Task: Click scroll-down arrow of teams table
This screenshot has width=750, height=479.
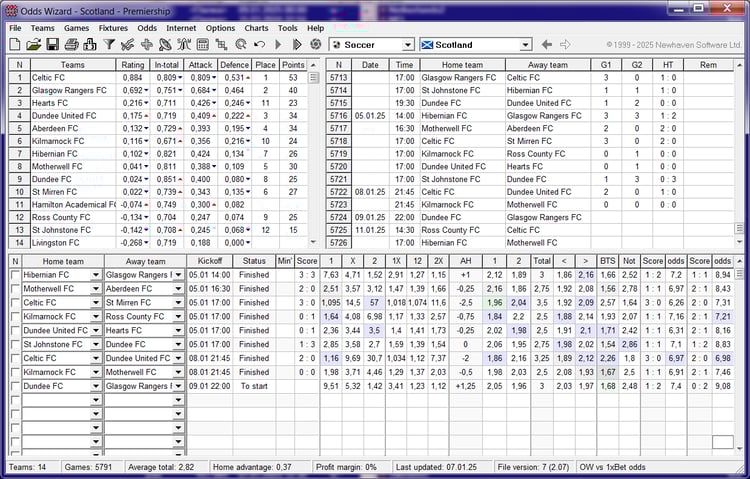Action: [314, 242]
